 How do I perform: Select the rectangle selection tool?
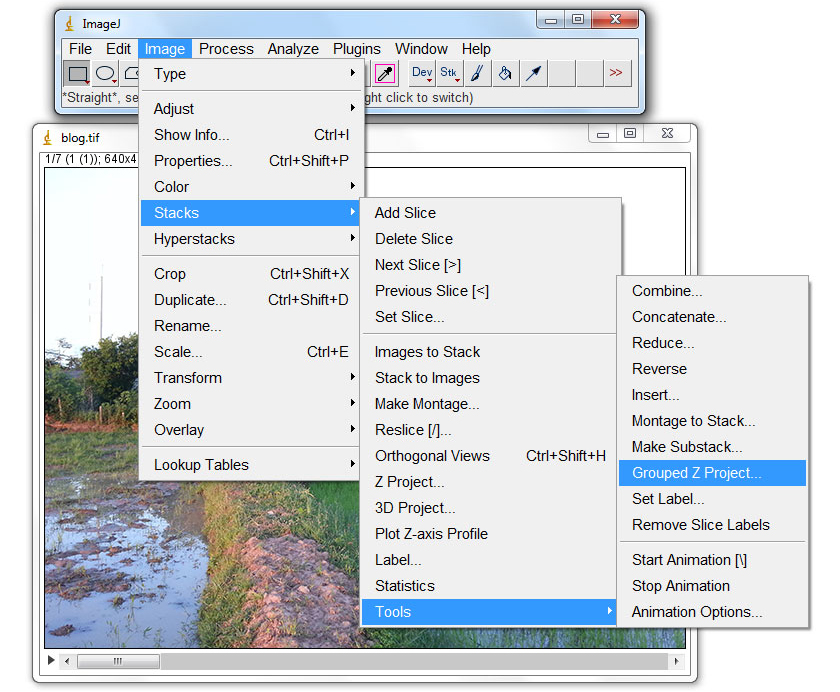click(77, 73)
